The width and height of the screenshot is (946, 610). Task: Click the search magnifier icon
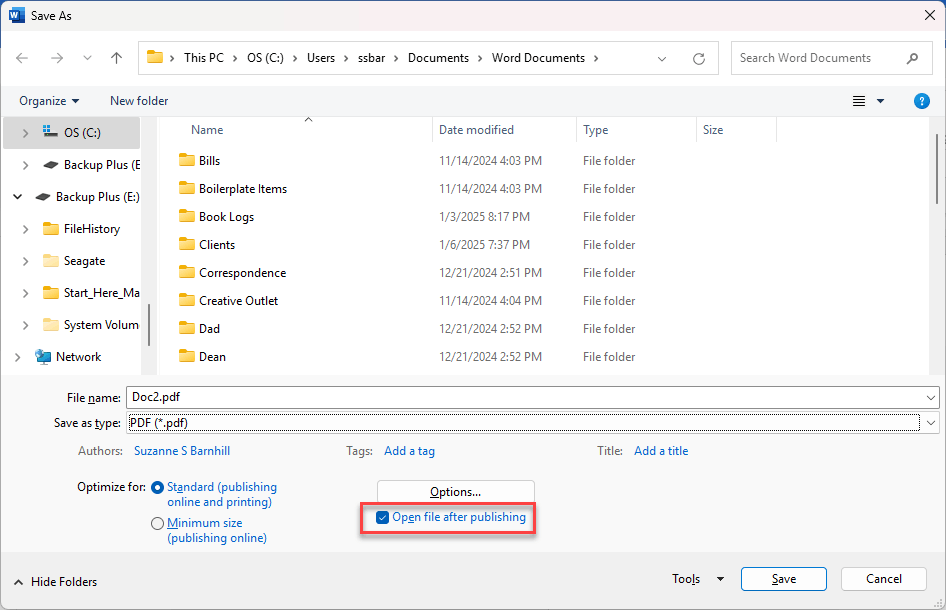pyautogui.click(x=912, y=59)
